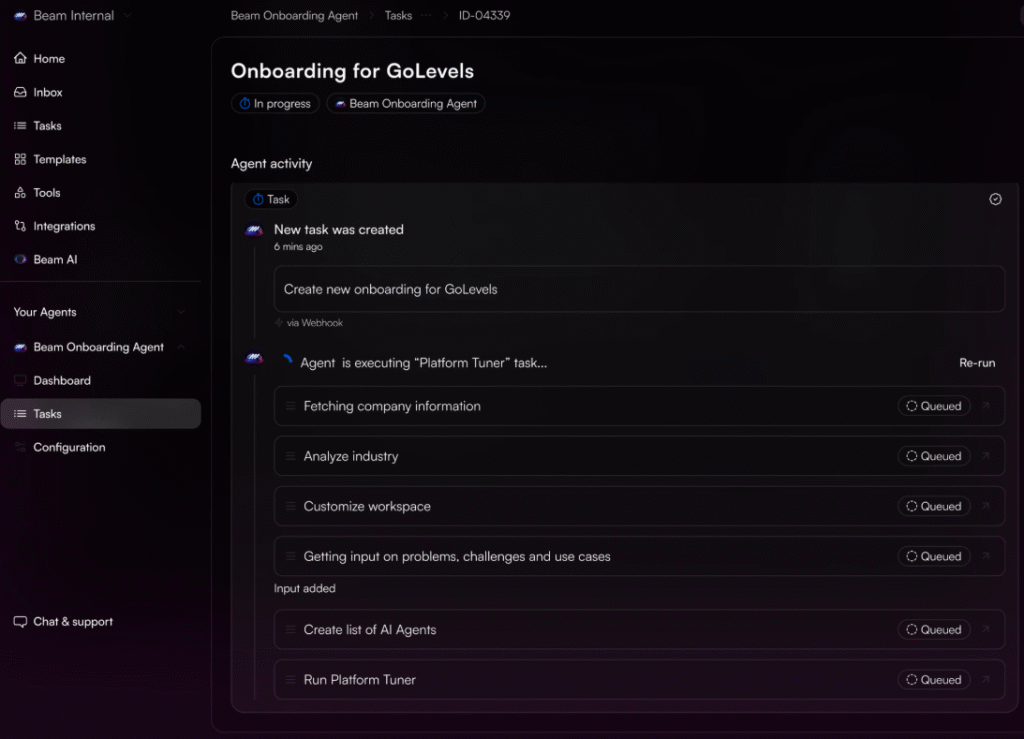Image resolution: width=1024 pixels, height=739 pixels.
Task: Select the Configuration icon
Action: pos(20,447)
